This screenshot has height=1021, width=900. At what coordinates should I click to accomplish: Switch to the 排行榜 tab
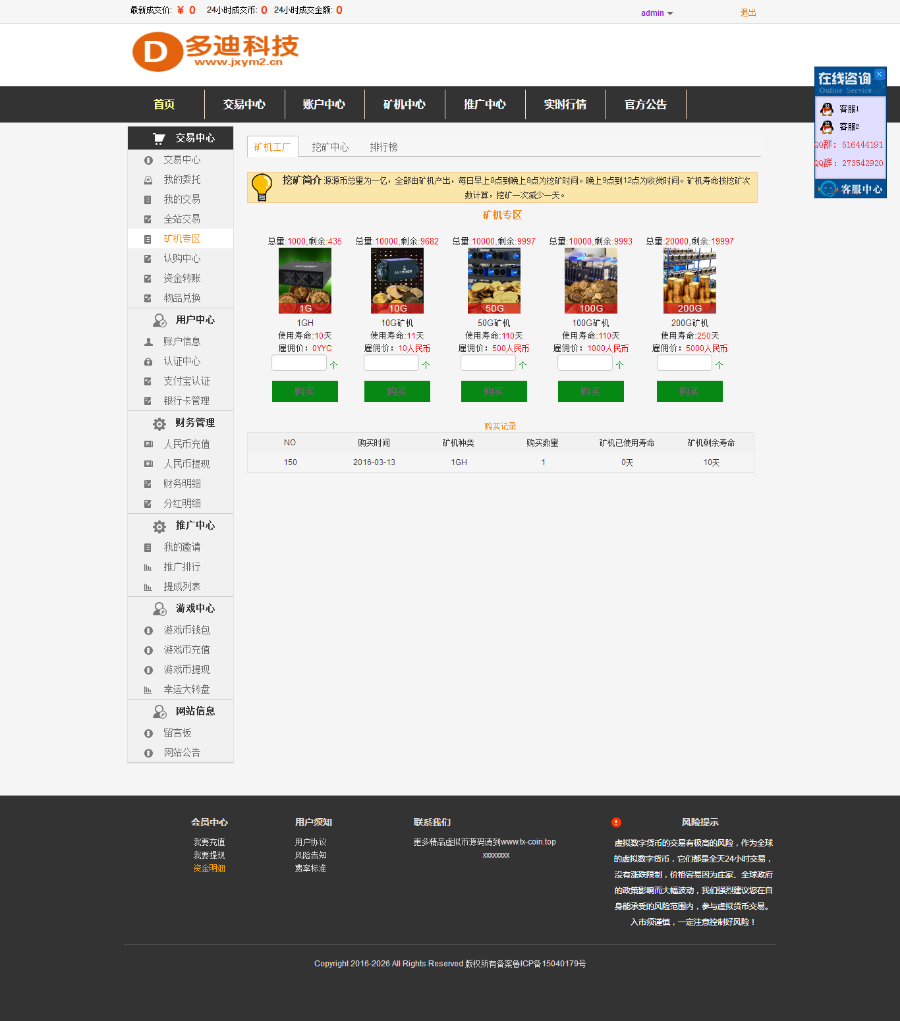pyautogui.click(x=384, y=147)
